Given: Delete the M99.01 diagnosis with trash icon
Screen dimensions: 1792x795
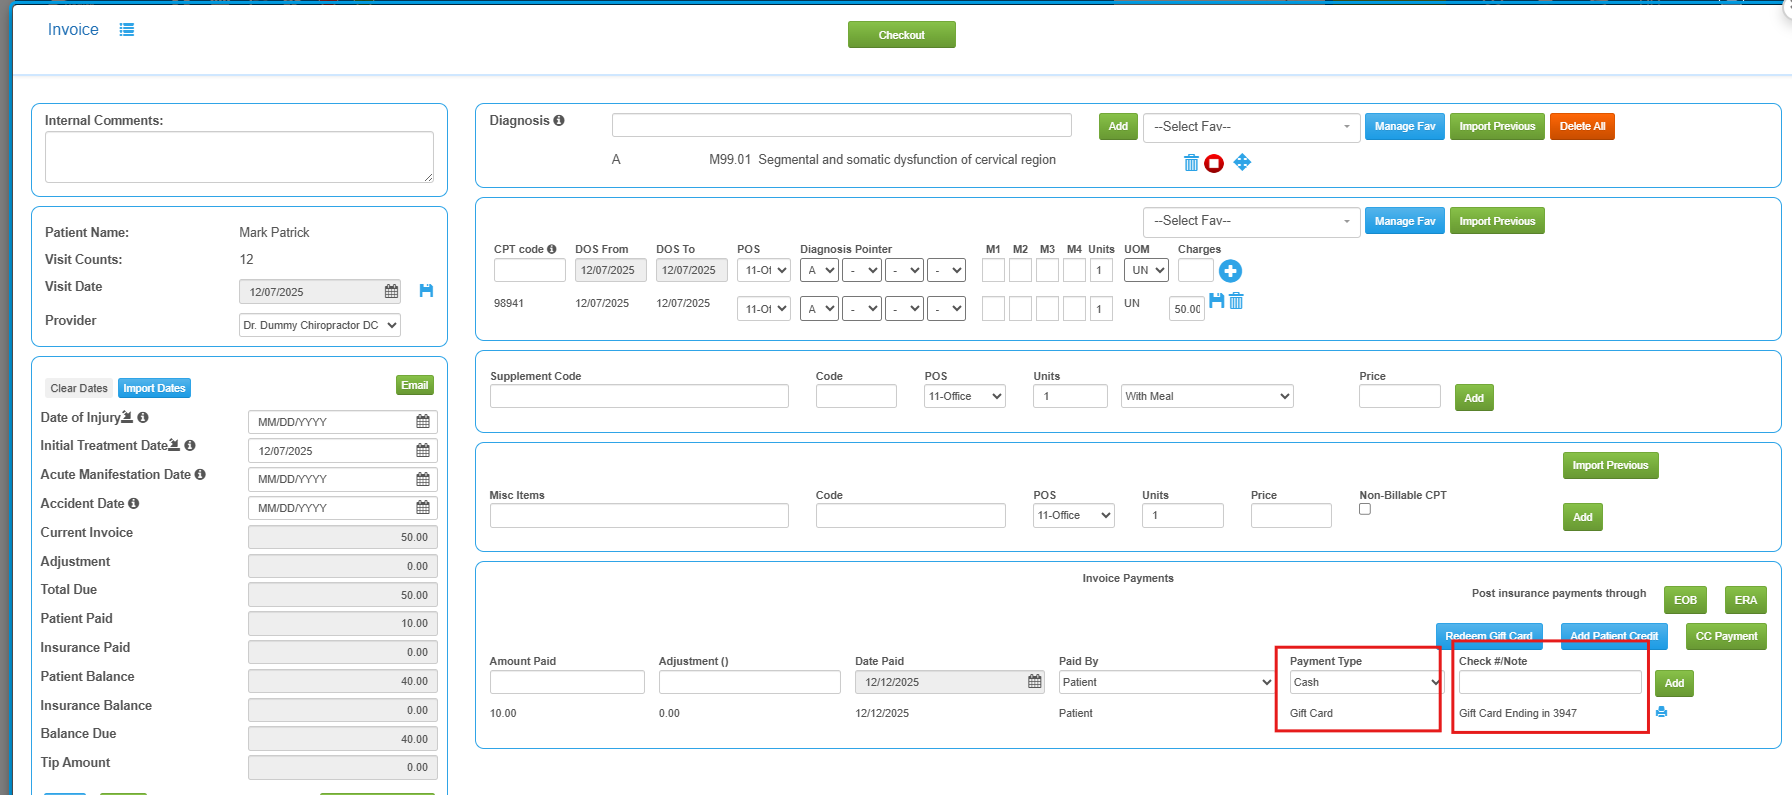Looking at the screenshot, I should [x=1191, y=163].
